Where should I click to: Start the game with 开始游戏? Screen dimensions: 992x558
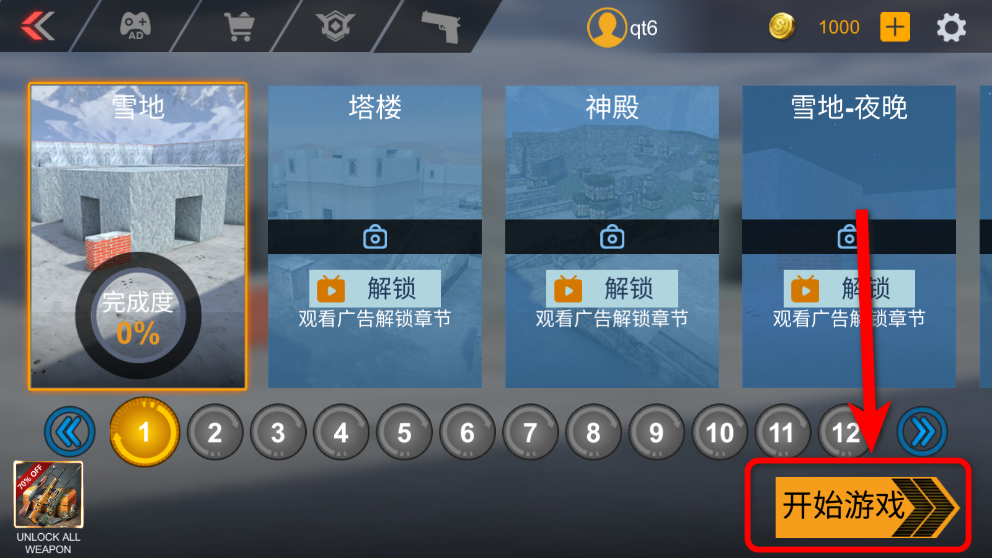click(x=867, y=507)
